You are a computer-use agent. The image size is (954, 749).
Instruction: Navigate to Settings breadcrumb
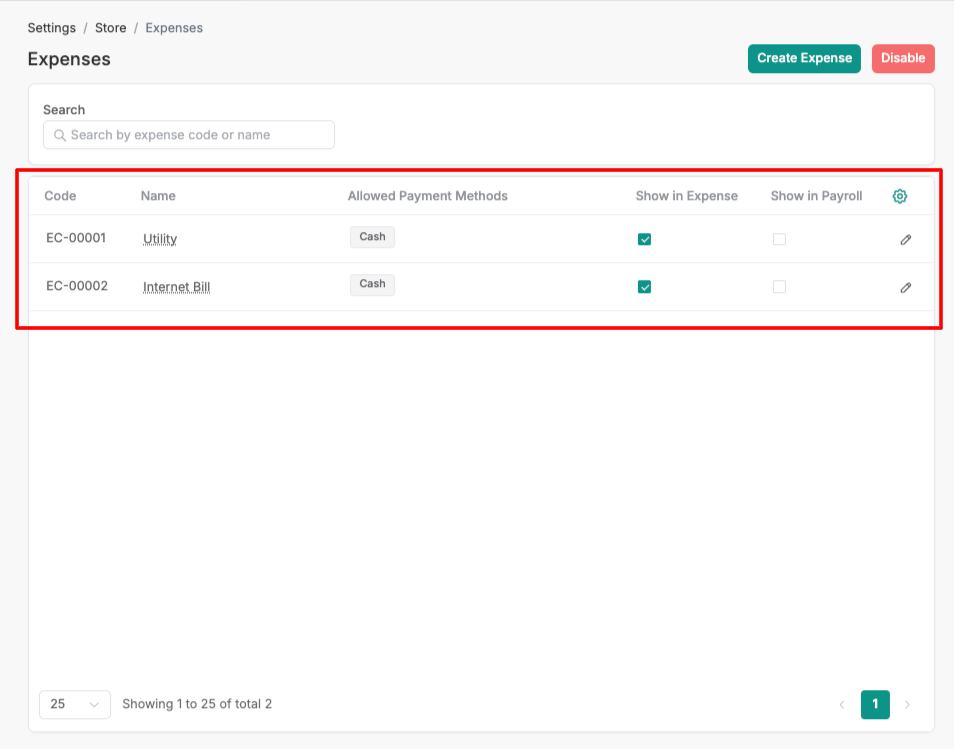[x=51, y=28]
